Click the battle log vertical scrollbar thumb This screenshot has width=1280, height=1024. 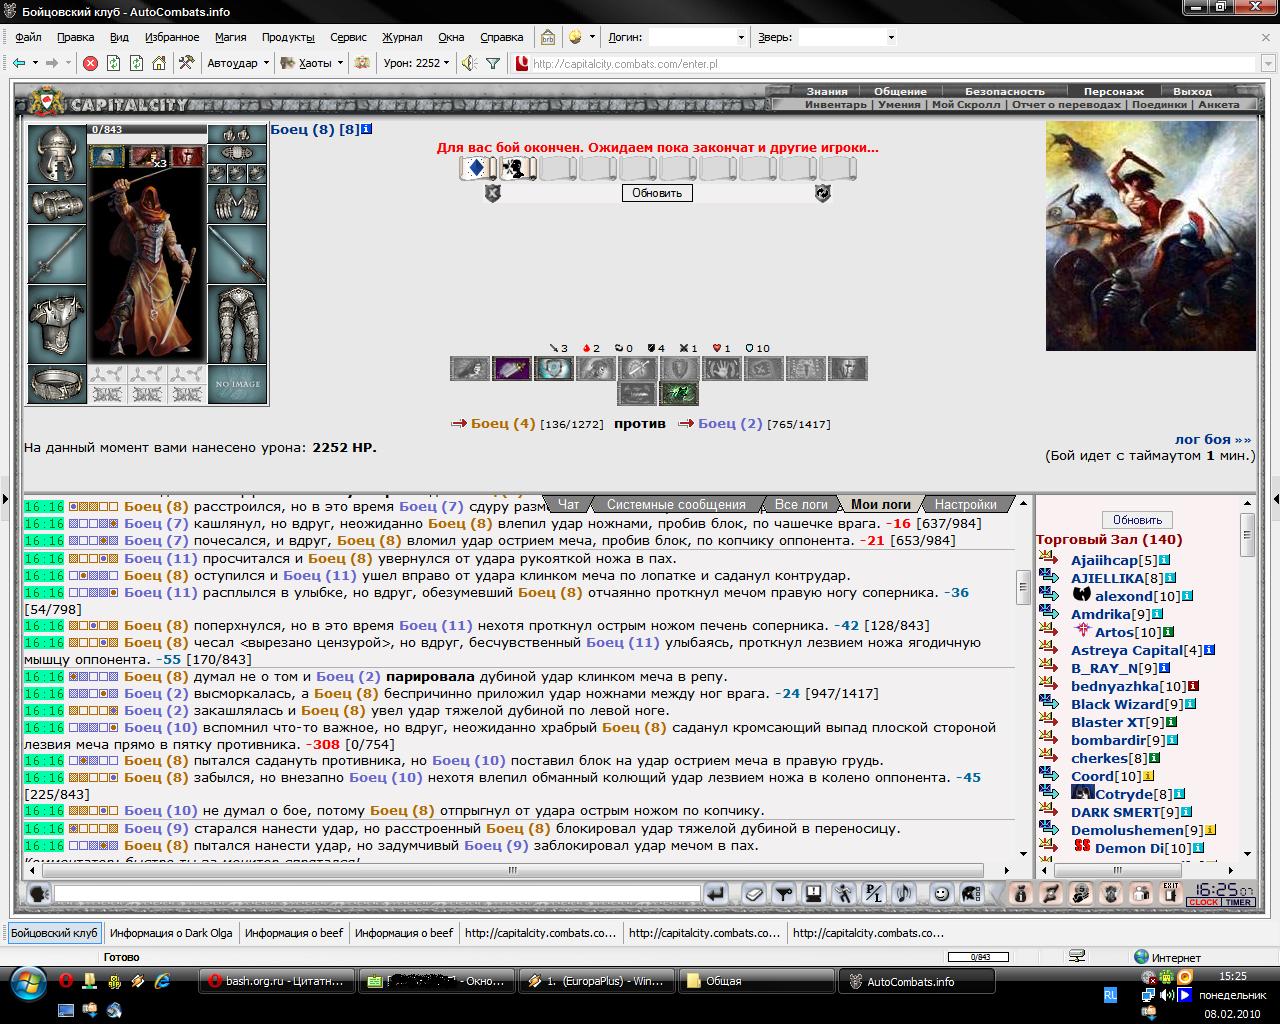(1022, 588)
